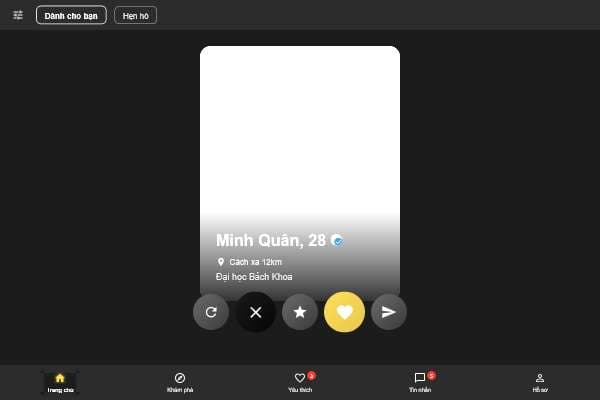
Task: Click the red badge on Yêu thích
Action: pyautogui.click(x=311, y=376)
